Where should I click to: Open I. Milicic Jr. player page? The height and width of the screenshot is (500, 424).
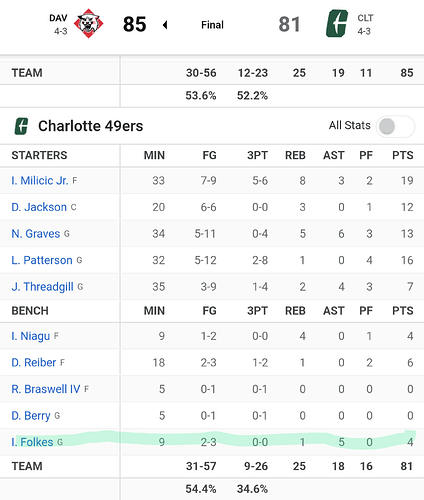(40, 180)
